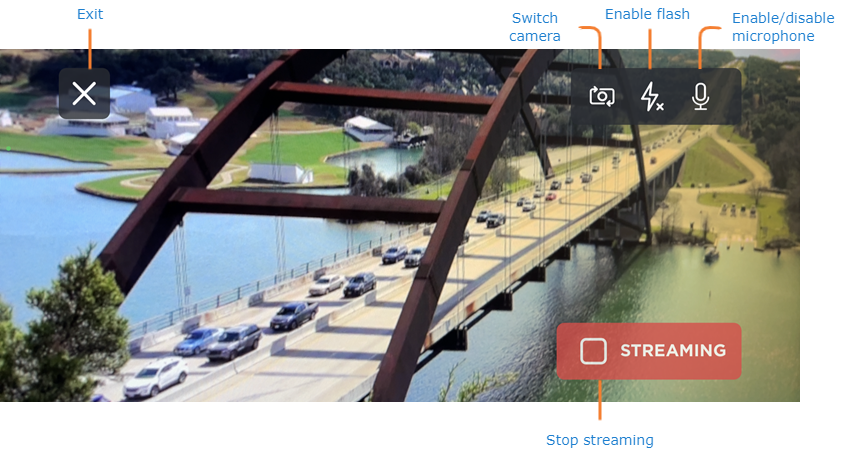Screen dimensions: 868x468
Task: Click the 'Stop streaming' annotation label
Action: (x=600, y=440)
